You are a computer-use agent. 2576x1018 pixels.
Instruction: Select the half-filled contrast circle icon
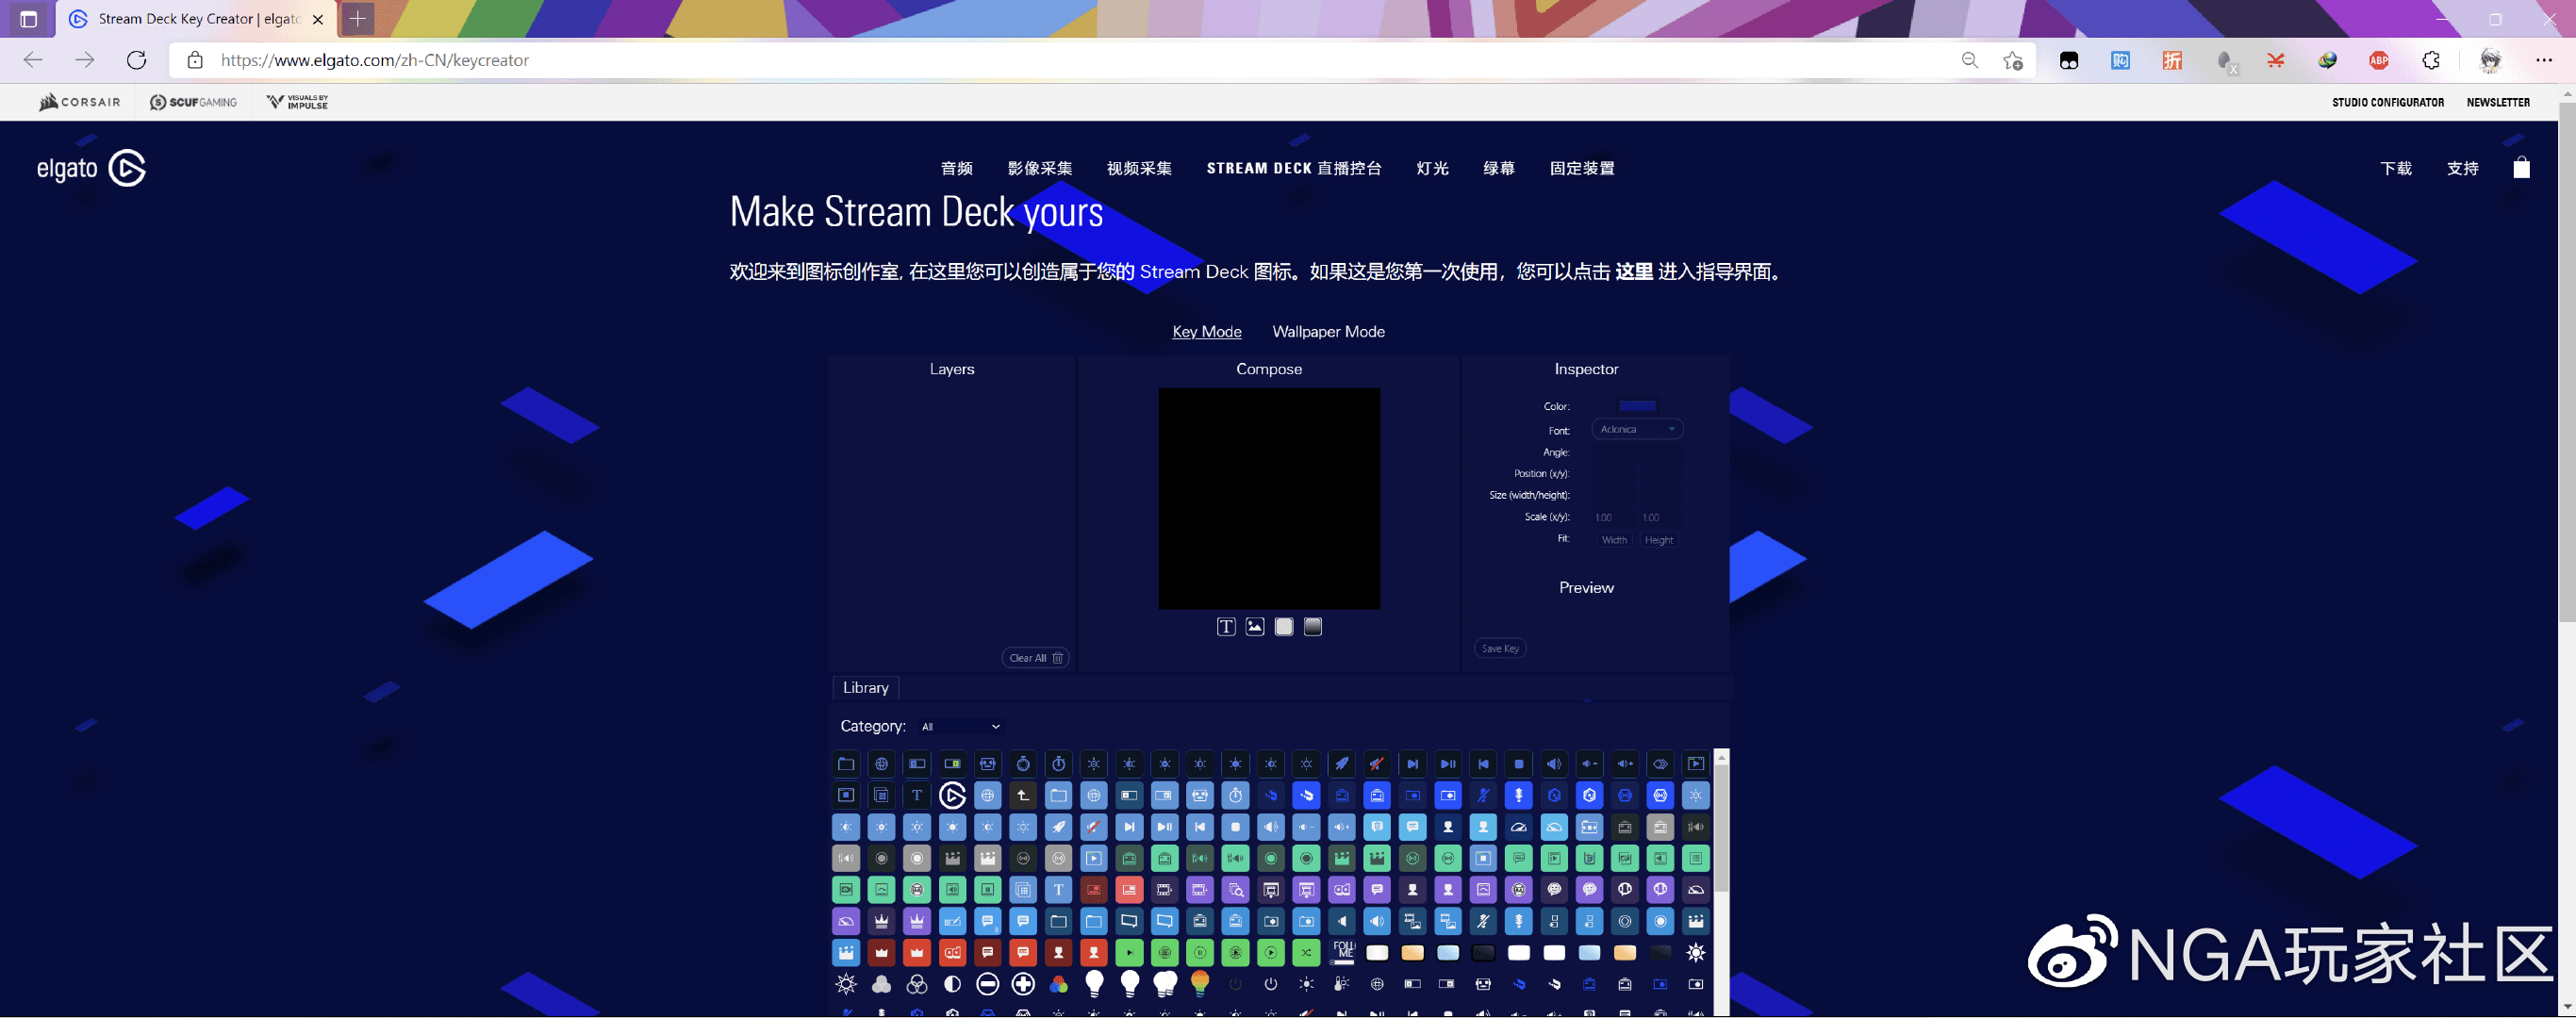(952, 984)
